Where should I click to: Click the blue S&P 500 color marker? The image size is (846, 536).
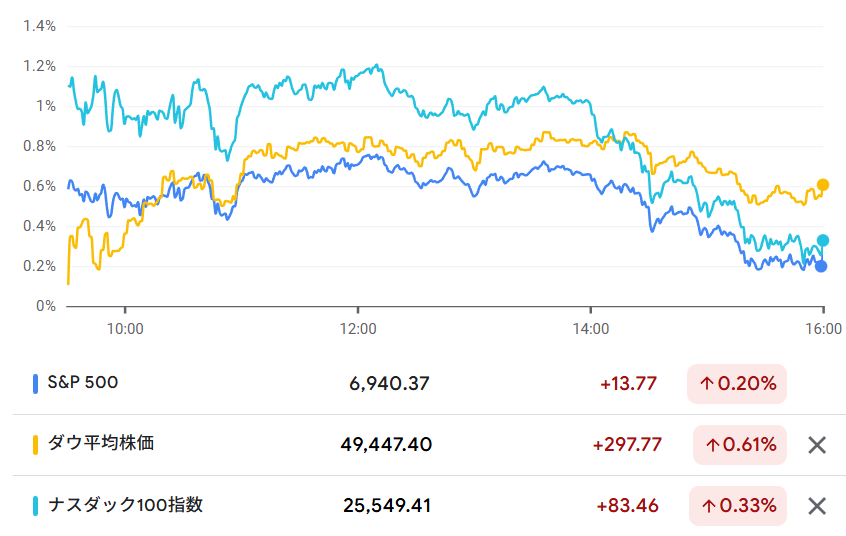[x=36, y=383]
